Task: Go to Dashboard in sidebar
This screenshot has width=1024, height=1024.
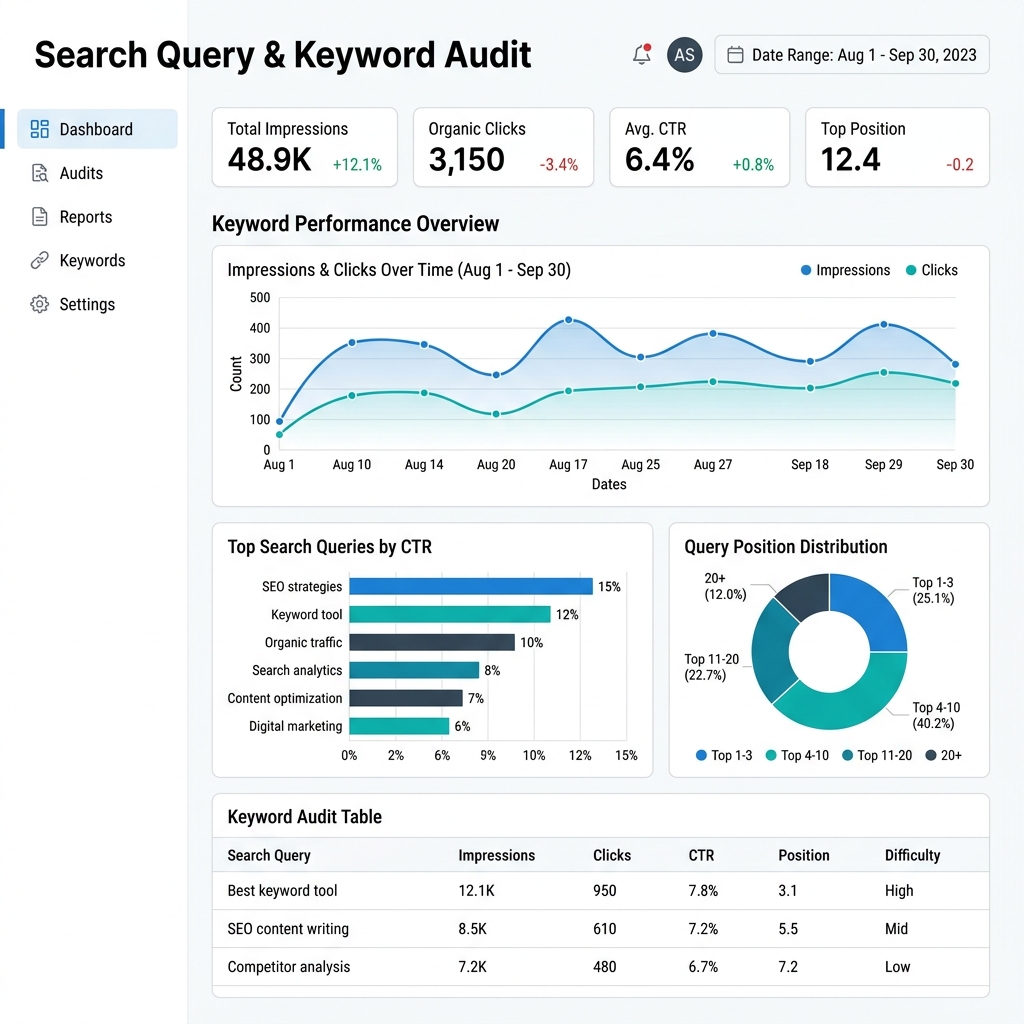Action: pyautogui.click(x=97, y=129)
